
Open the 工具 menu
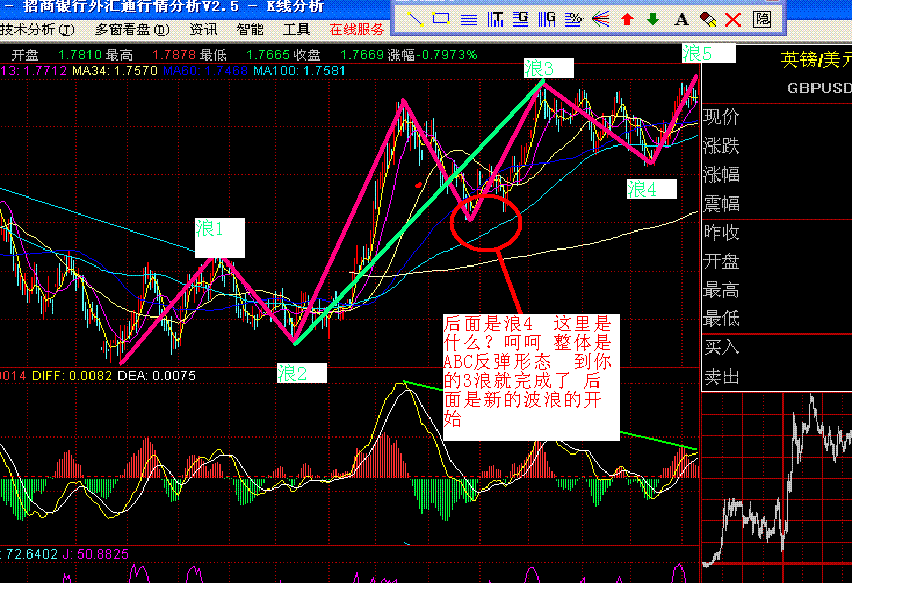296,29
